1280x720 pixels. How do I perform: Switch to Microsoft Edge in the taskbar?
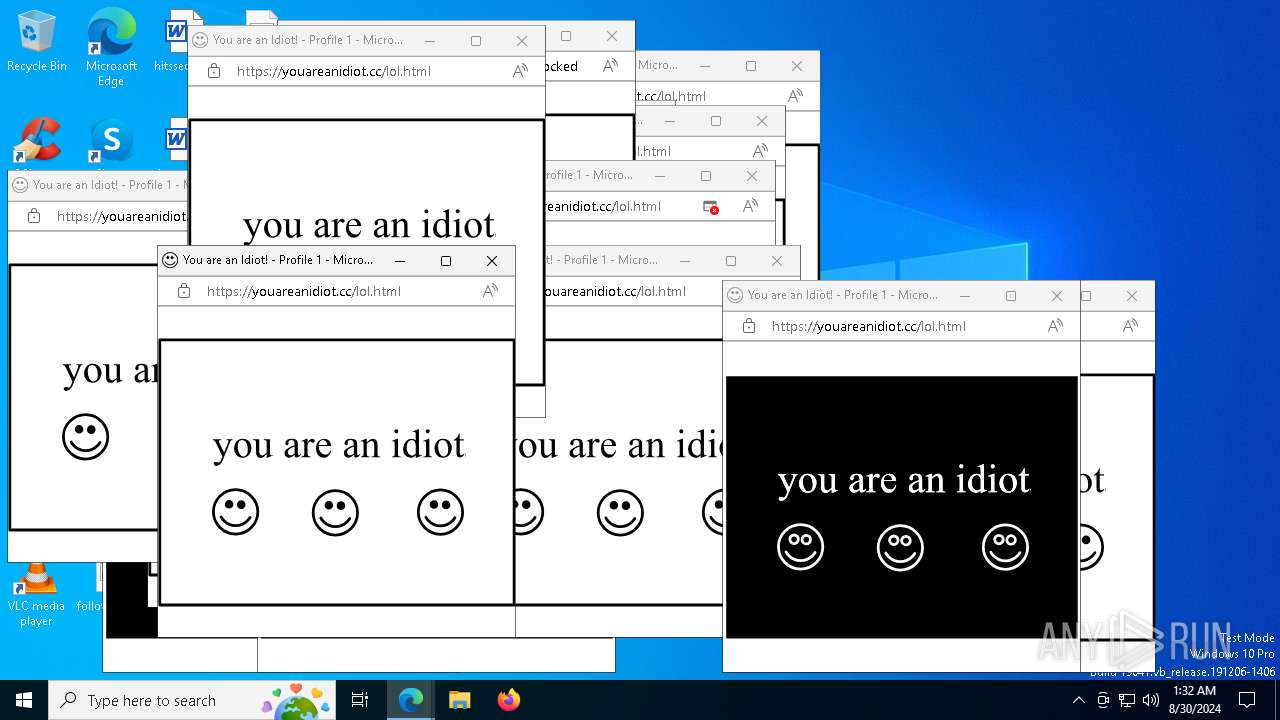coord(411,700)
